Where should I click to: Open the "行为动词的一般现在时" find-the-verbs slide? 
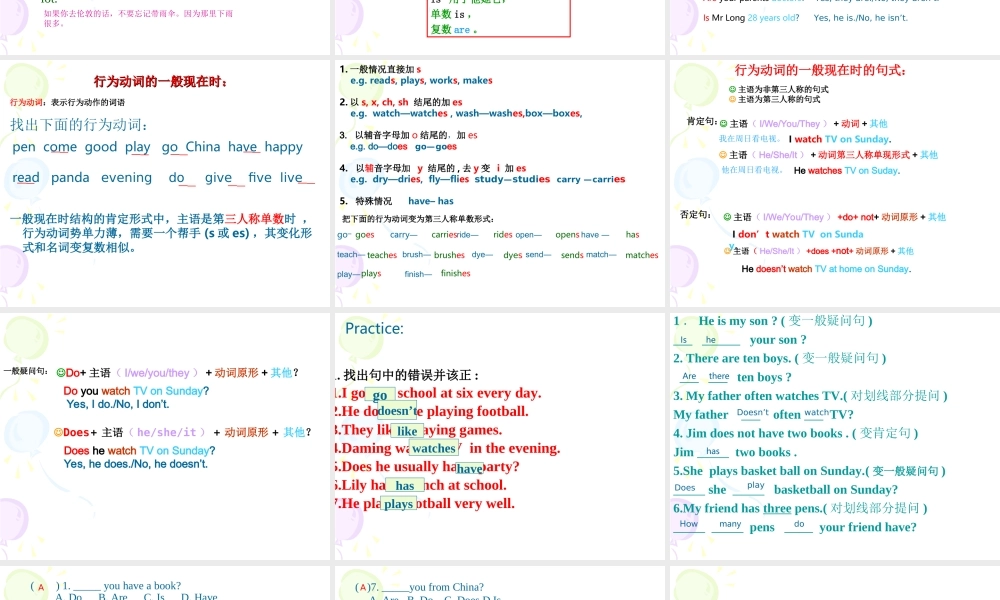tap(165, 184)
